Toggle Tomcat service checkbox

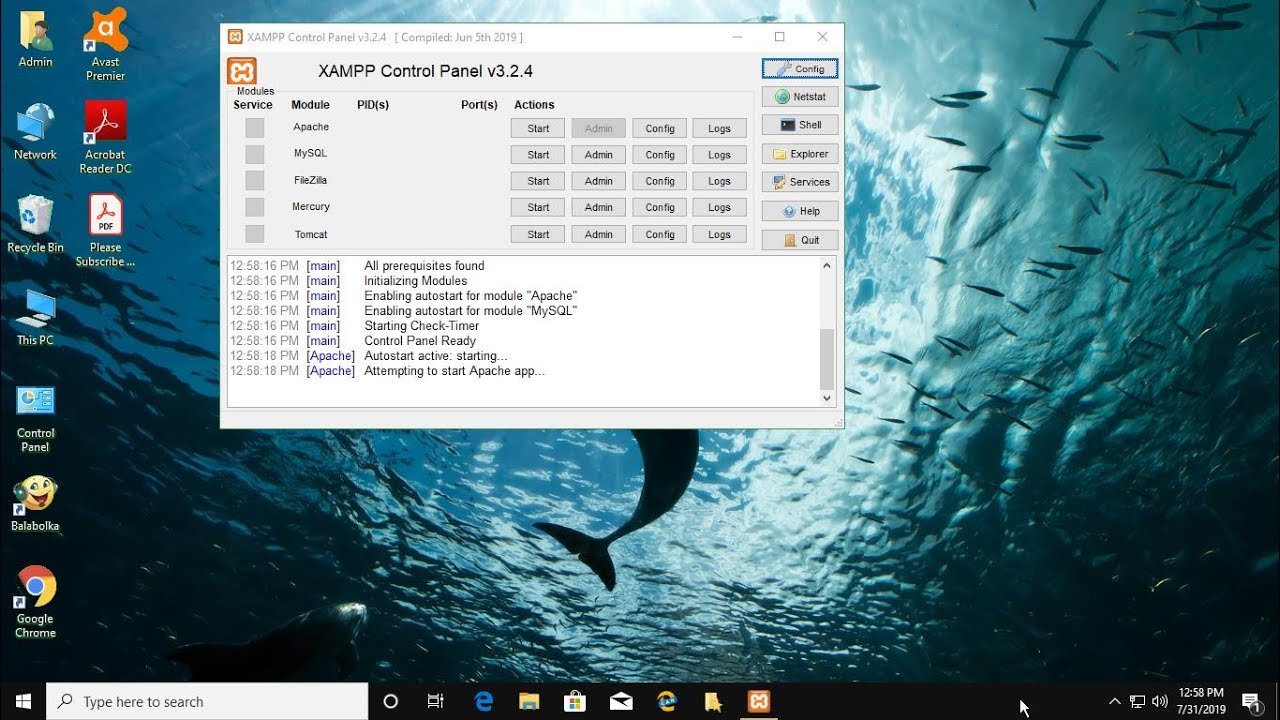click(255, 234)
